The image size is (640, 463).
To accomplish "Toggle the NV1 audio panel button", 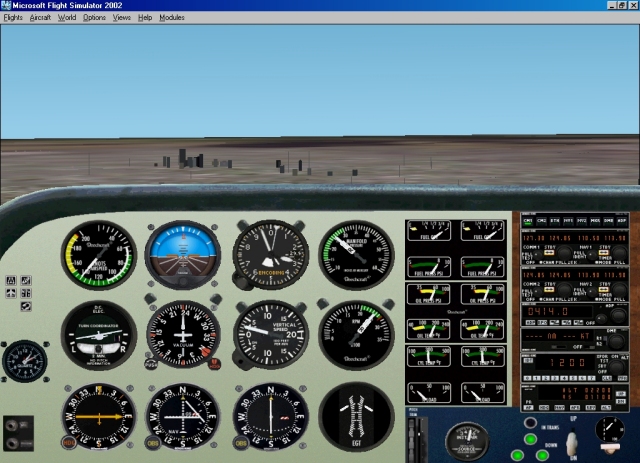I will pos(568,221).
